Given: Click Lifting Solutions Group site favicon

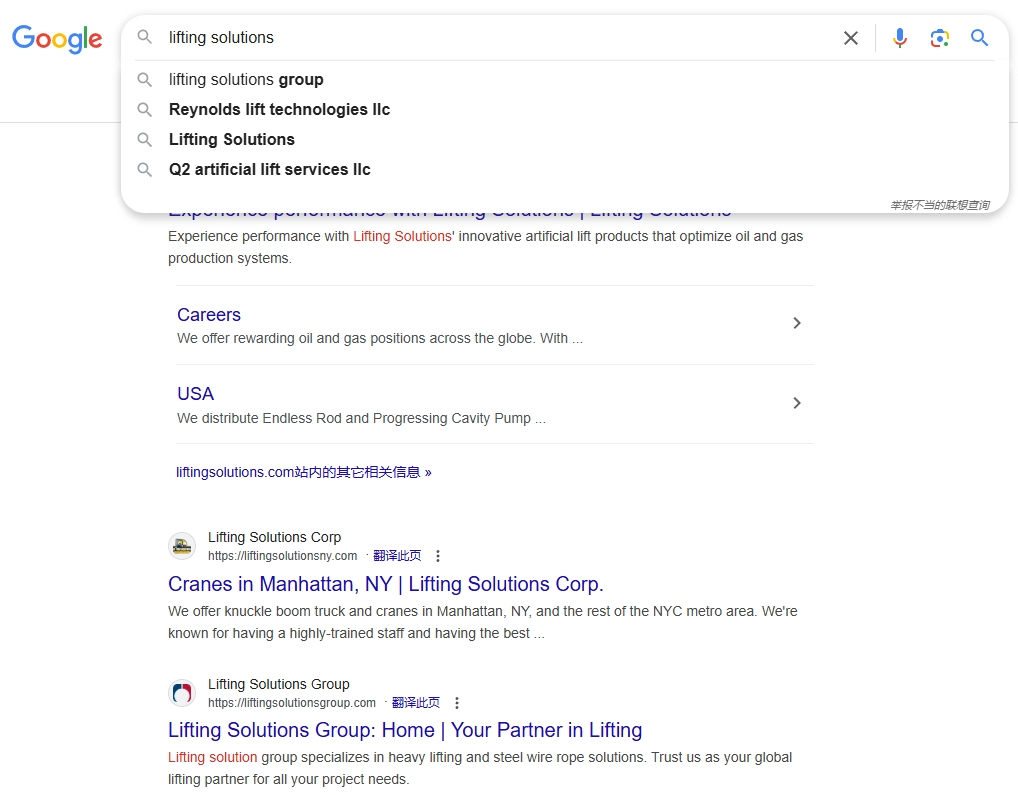Looking at the screenshot, I should coord(182,693).
